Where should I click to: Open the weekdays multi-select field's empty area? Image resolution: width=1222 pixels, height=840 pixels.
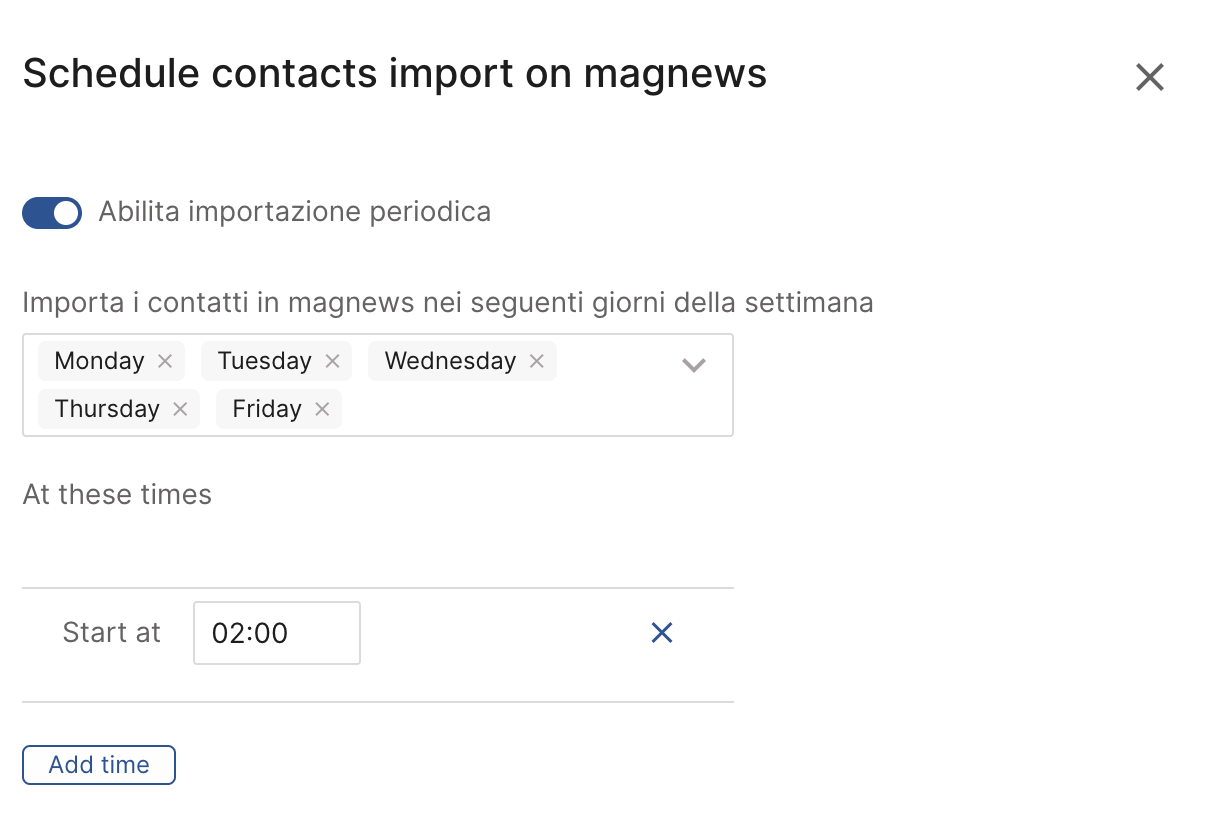coord(520,409)
